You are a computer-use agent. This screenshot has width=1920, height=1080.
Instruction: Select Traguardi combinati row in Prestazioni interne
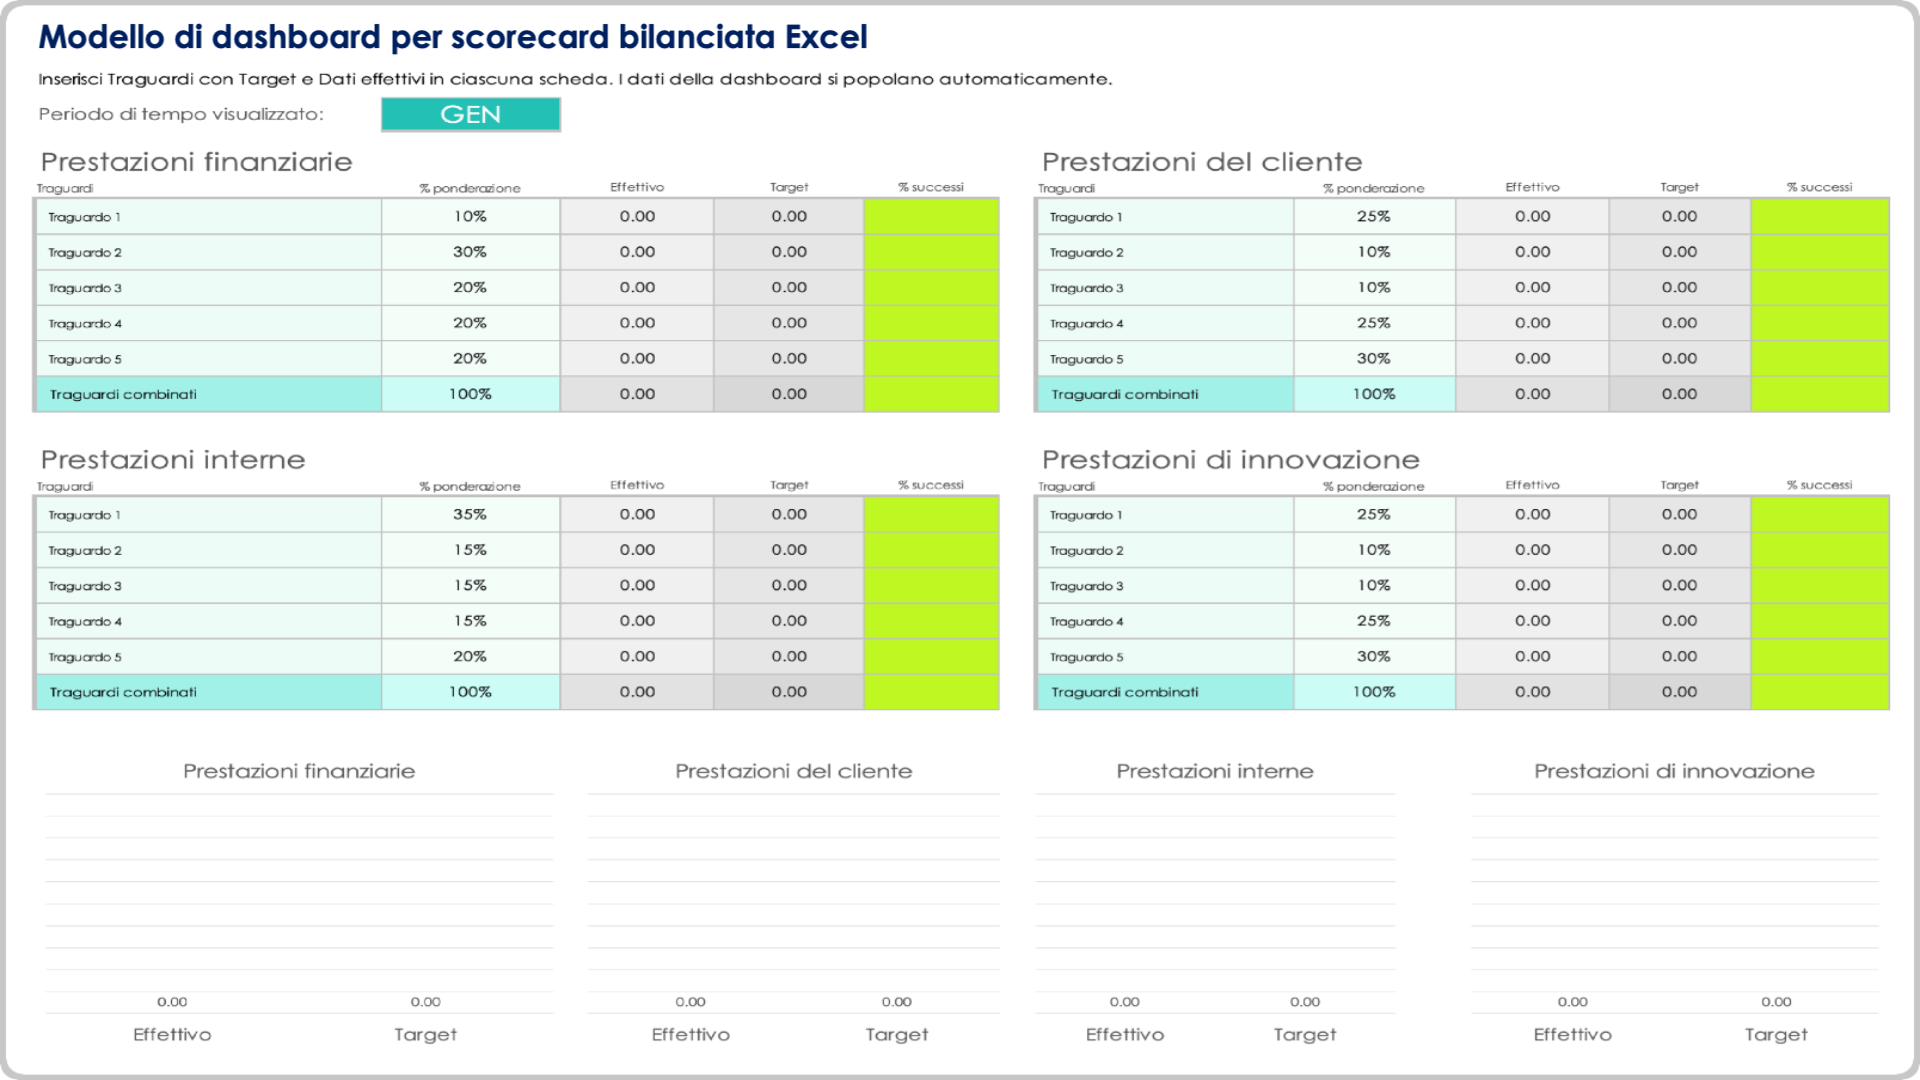tap(208, 692)
